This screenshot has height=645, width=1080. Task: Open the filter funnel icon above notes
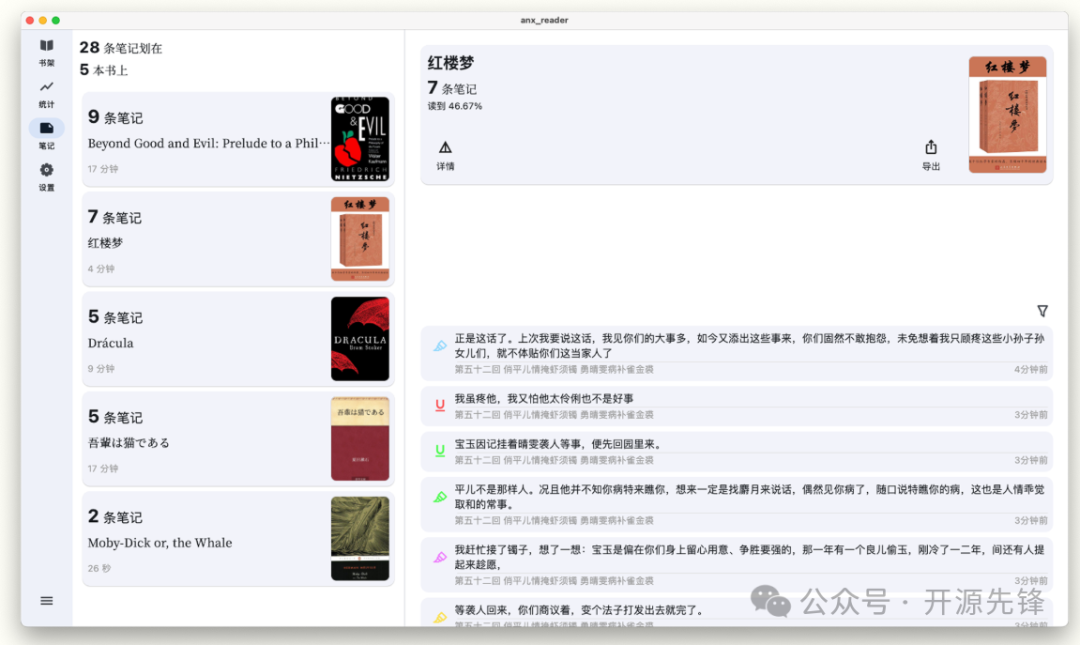[1042, 311]
